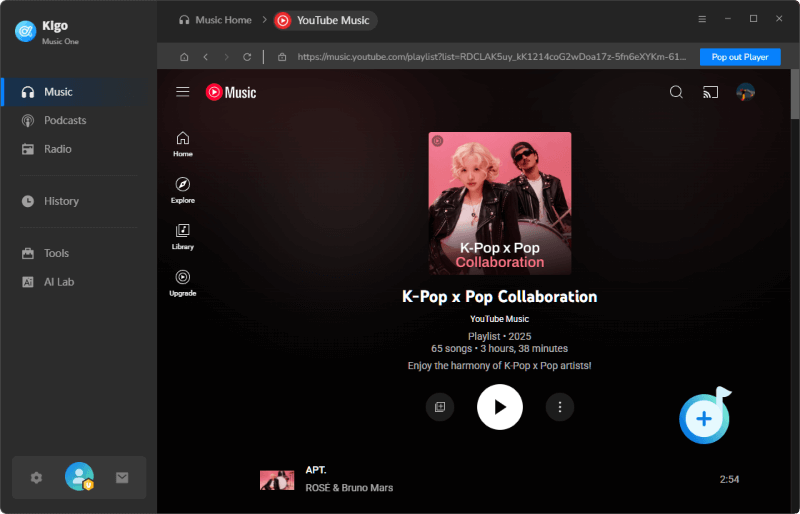Open History section in sidebar
Screen dimensions: 800x514
61,201
